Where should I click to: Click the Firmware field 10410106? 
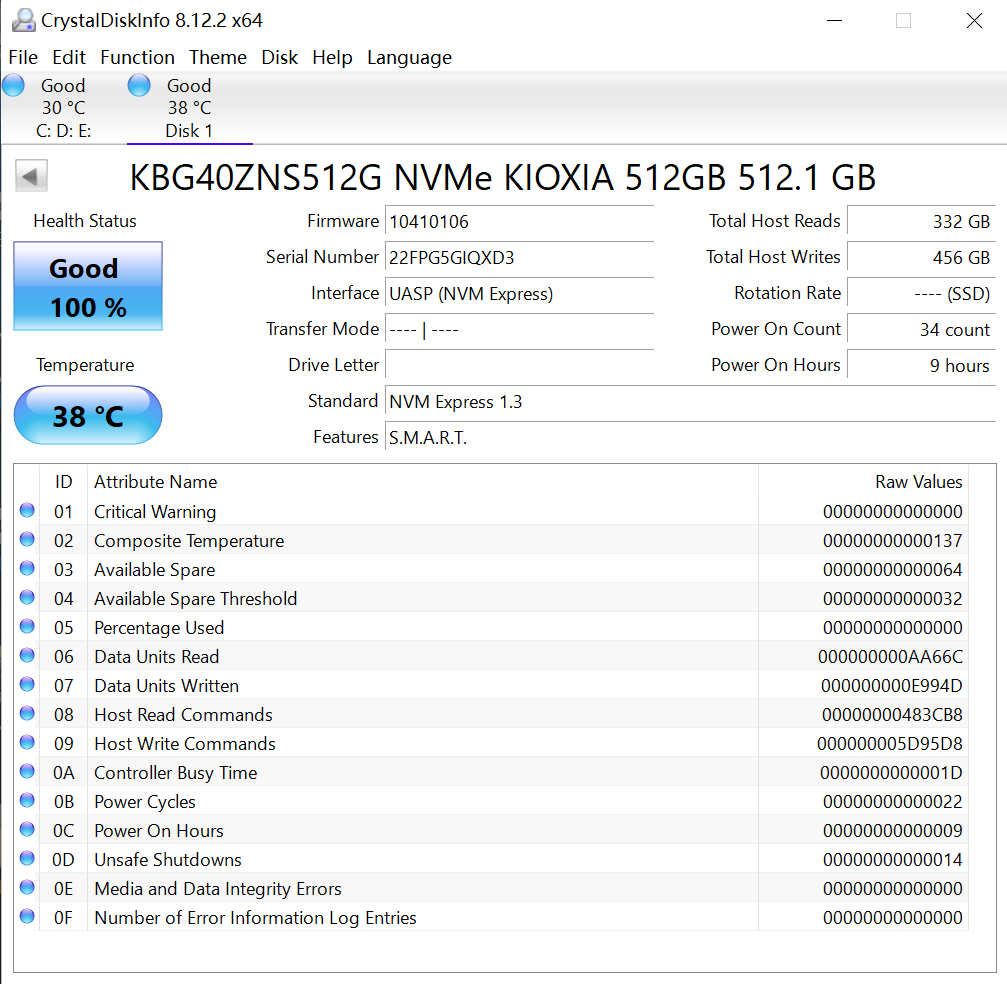click(x=519, y=222)
